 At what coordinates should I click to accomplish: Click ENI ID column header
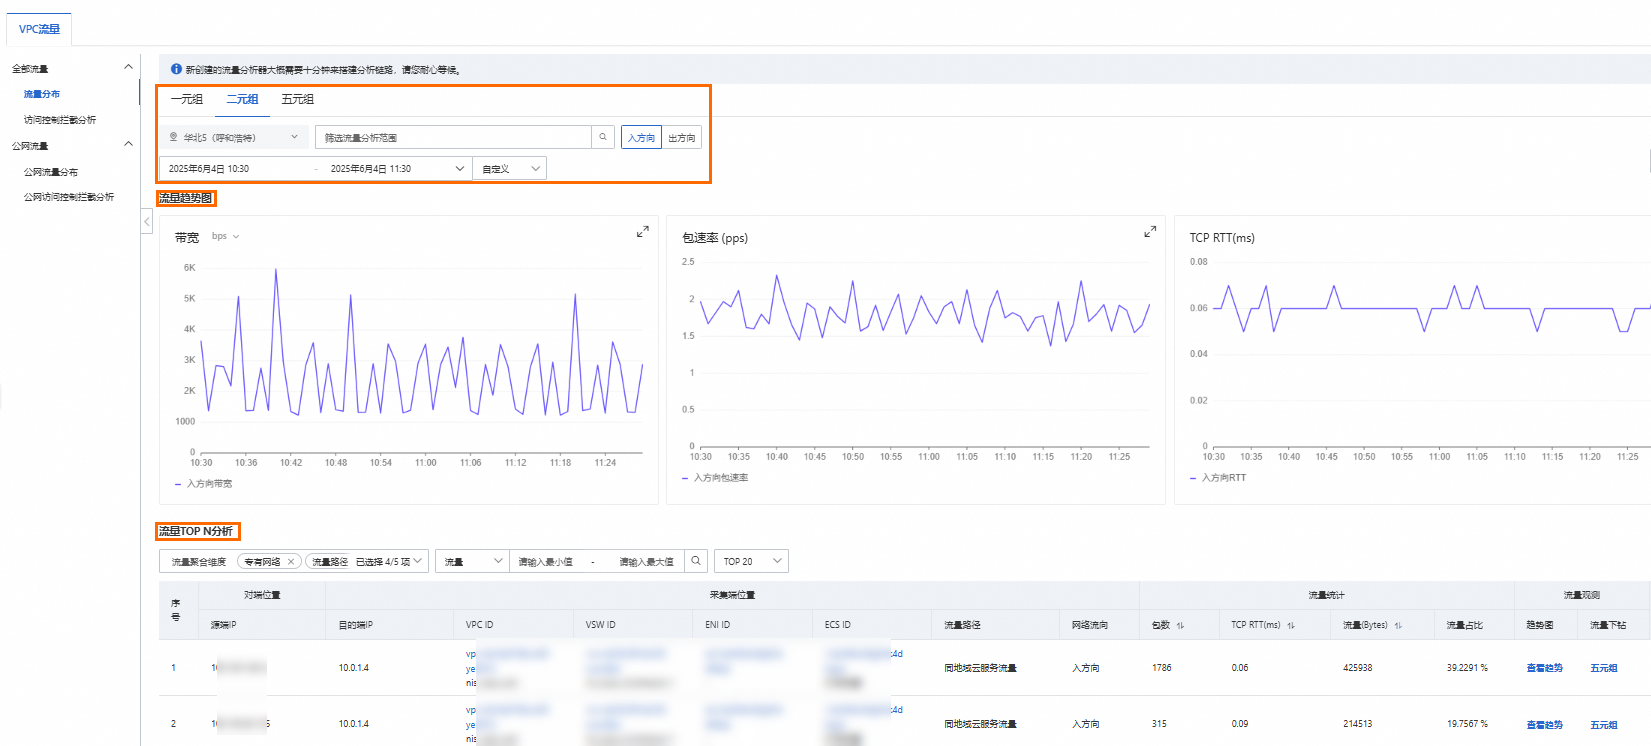[x=717, y=625]
